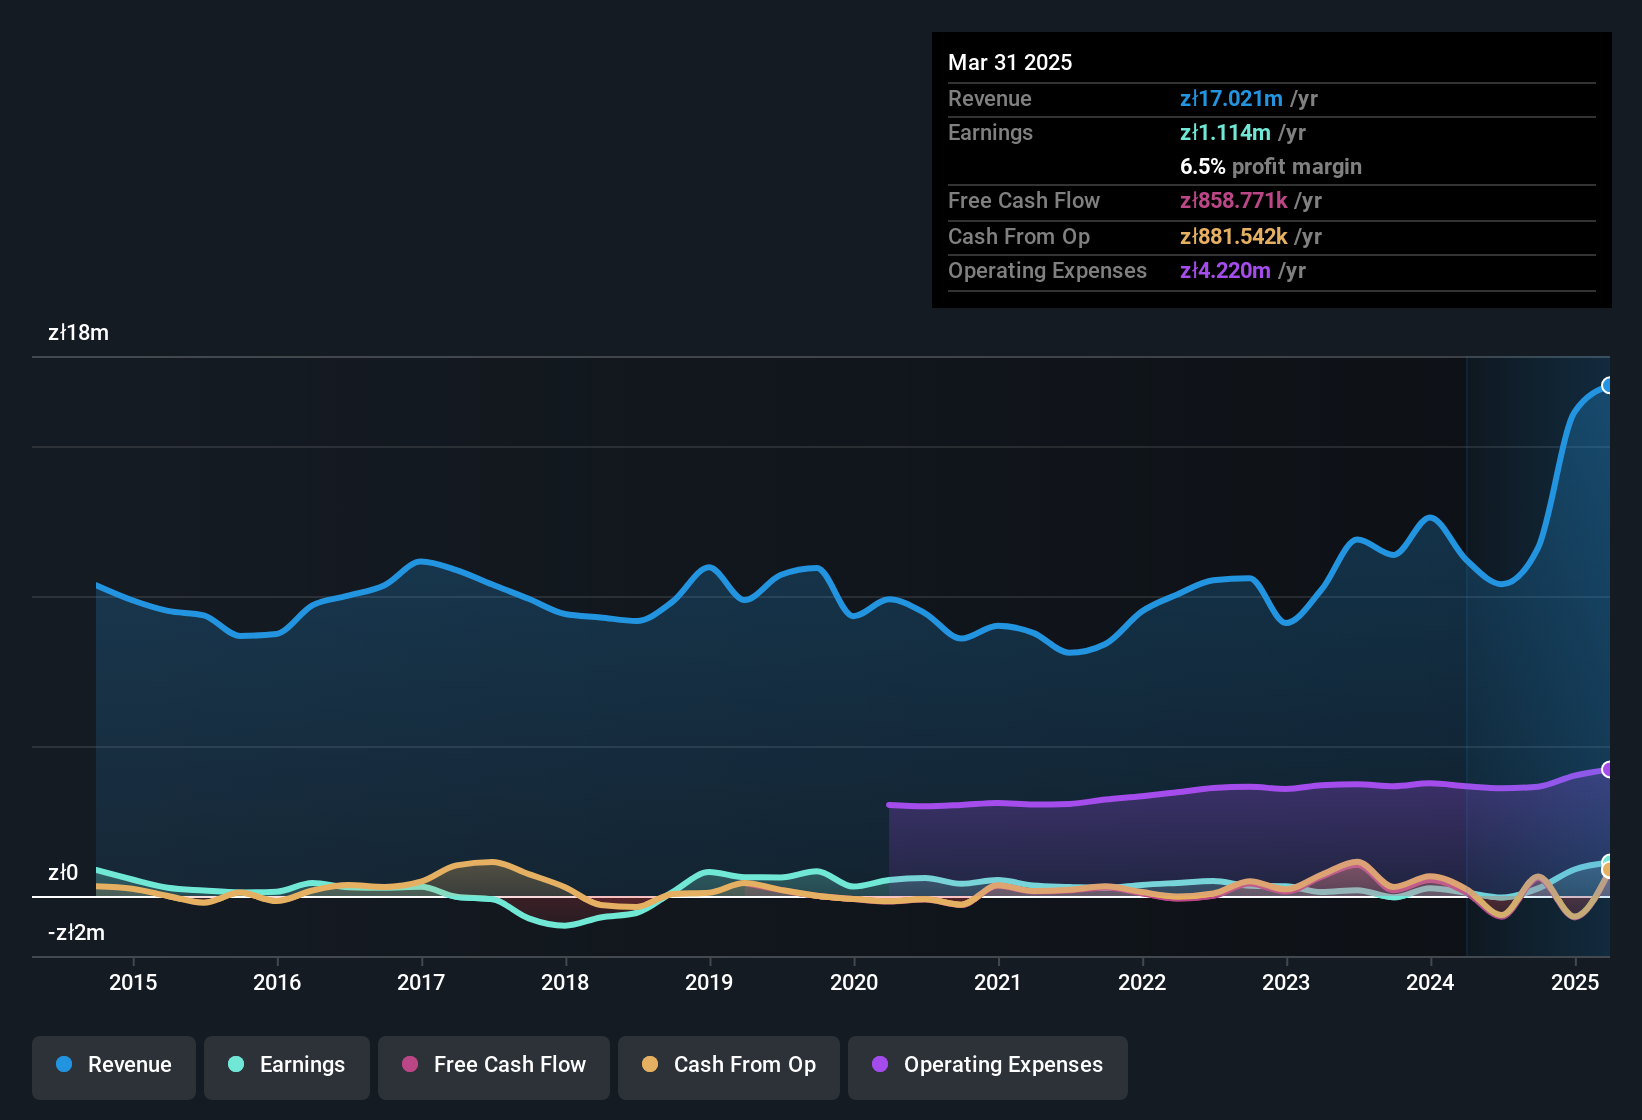This screenshot has width=1642, height=1120.
Task: Toggle the Free Cash Flow series visibility
Action: click(493, 1065)
